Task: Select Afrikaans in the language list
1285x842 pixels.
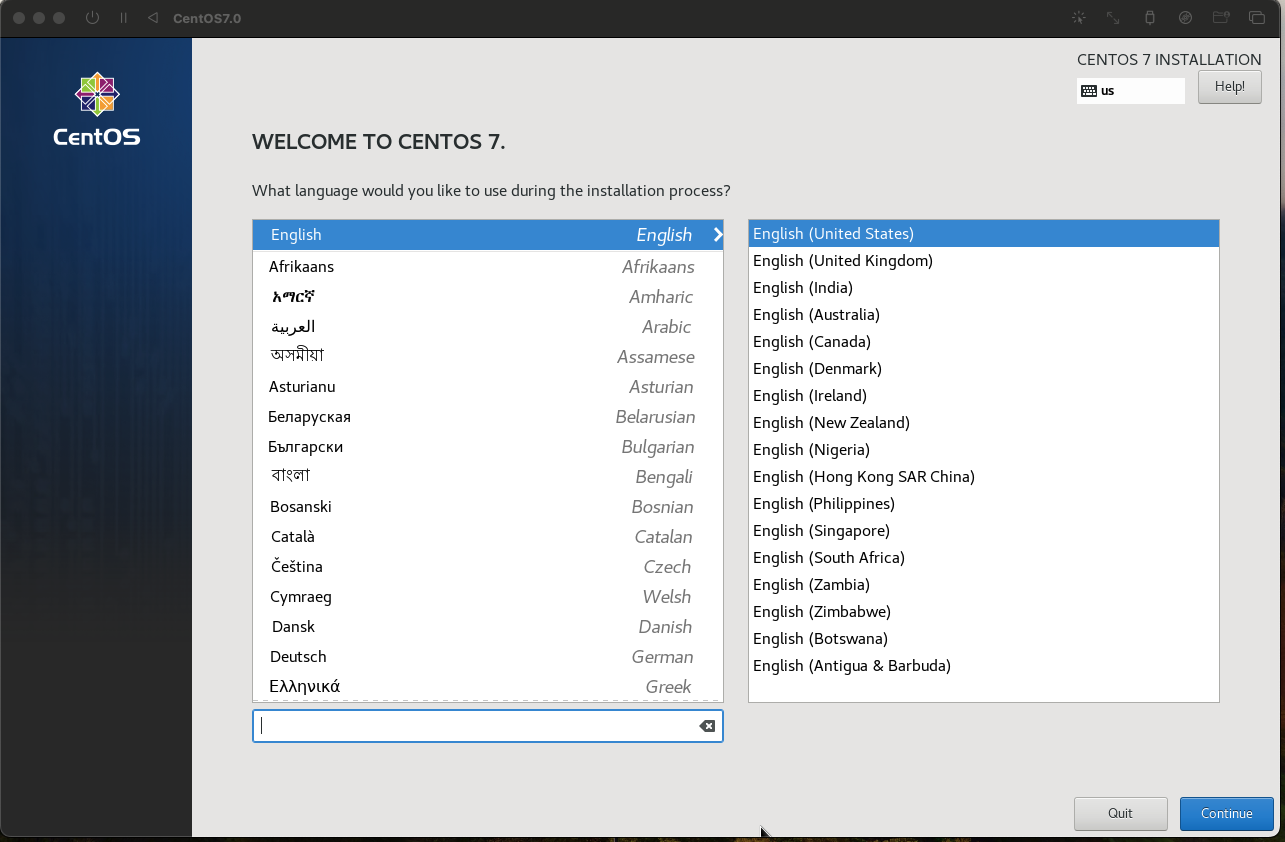Action: (488, 267)
